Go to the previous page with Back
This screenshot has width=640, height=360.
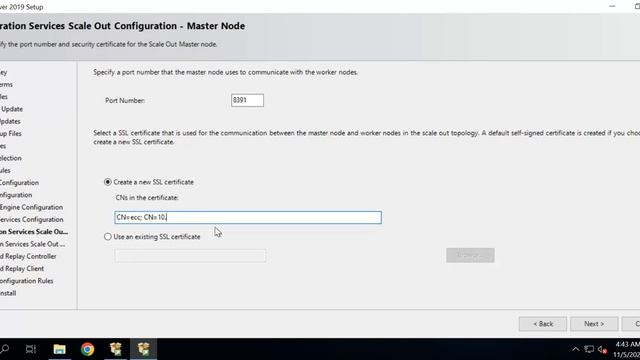pyautogui.click(x=543, y=324)
